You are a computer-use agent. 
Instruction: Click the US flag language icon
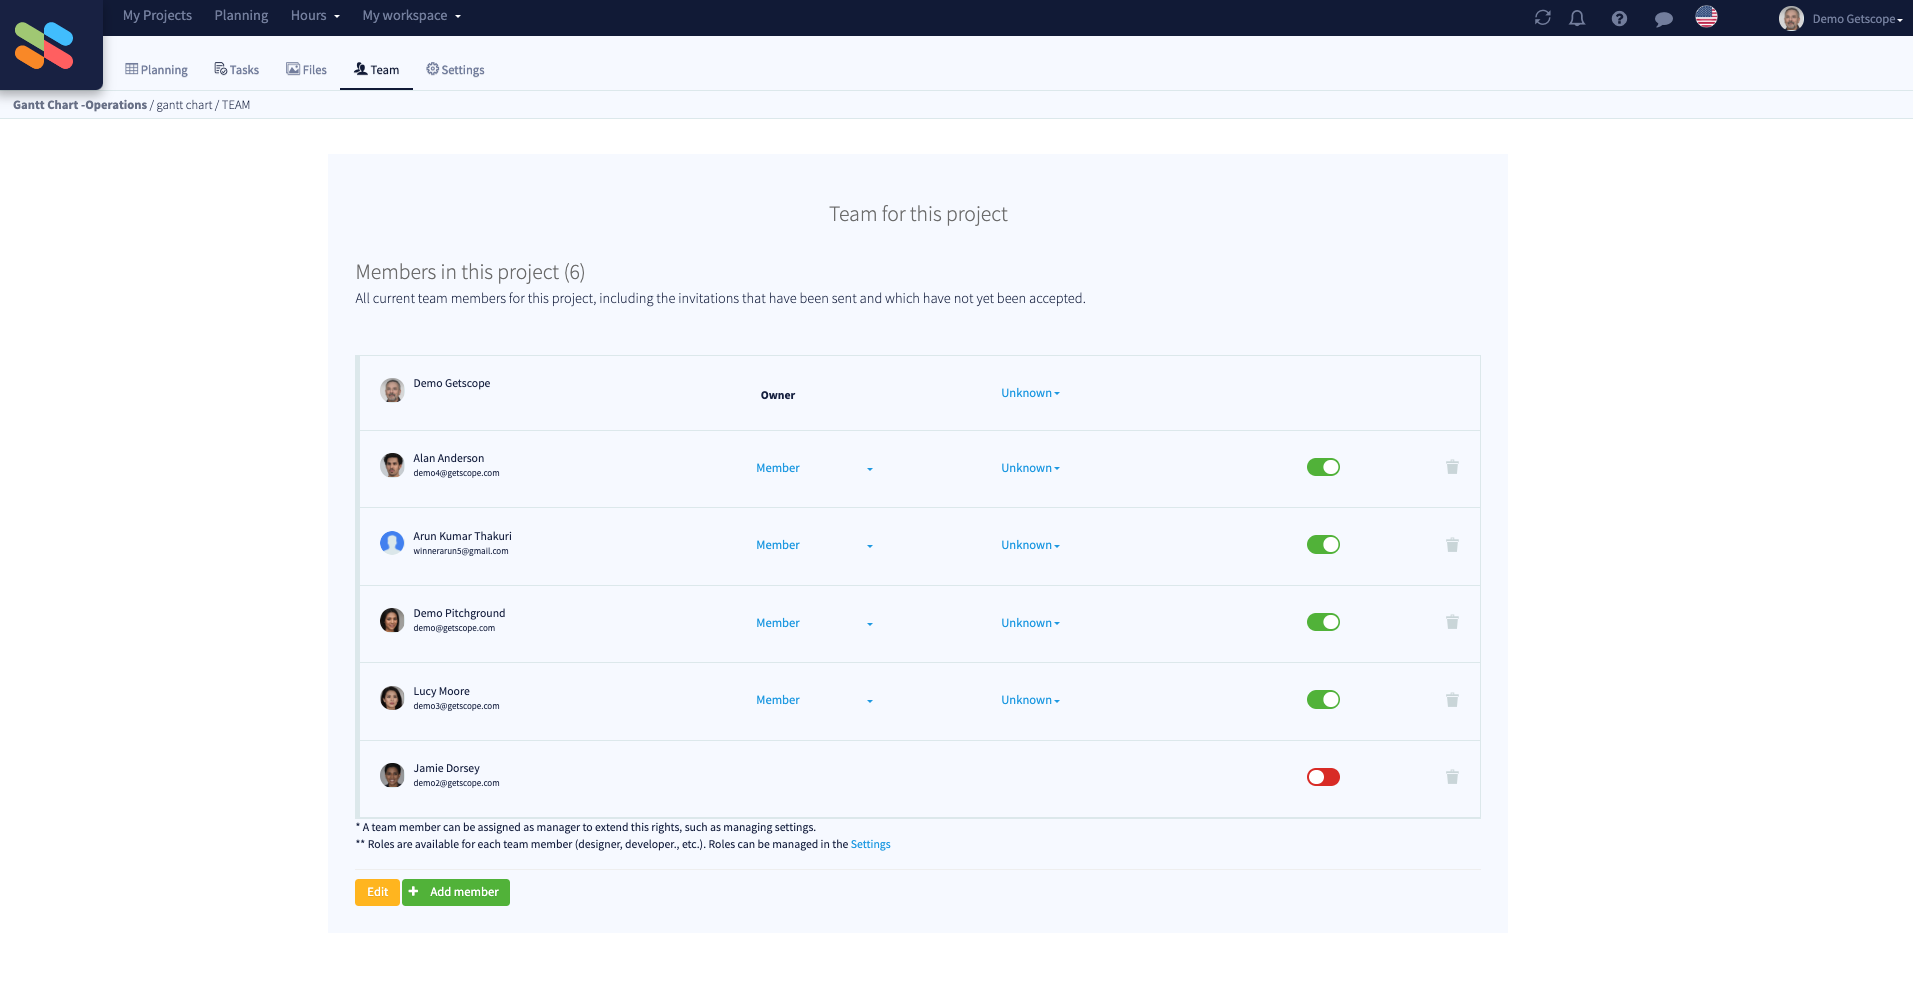(1707, 17)
